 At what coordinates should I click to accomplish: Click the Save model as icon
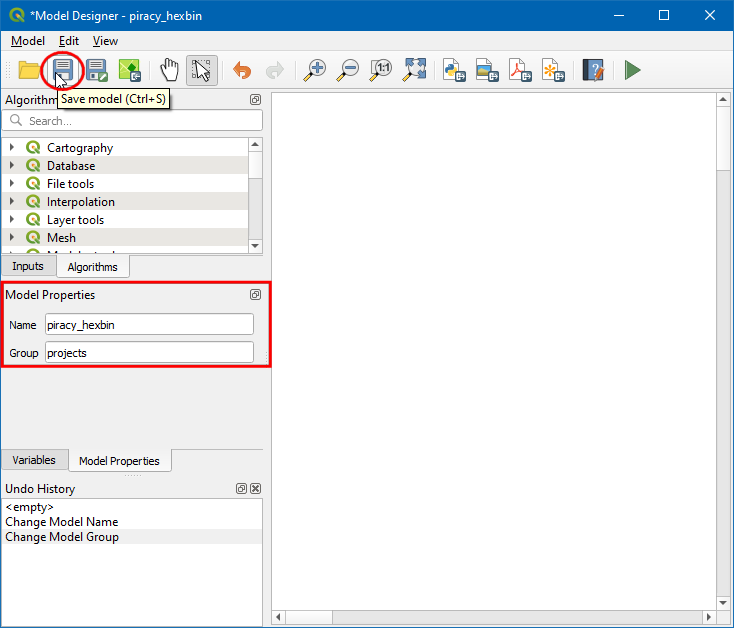[97, 70]
